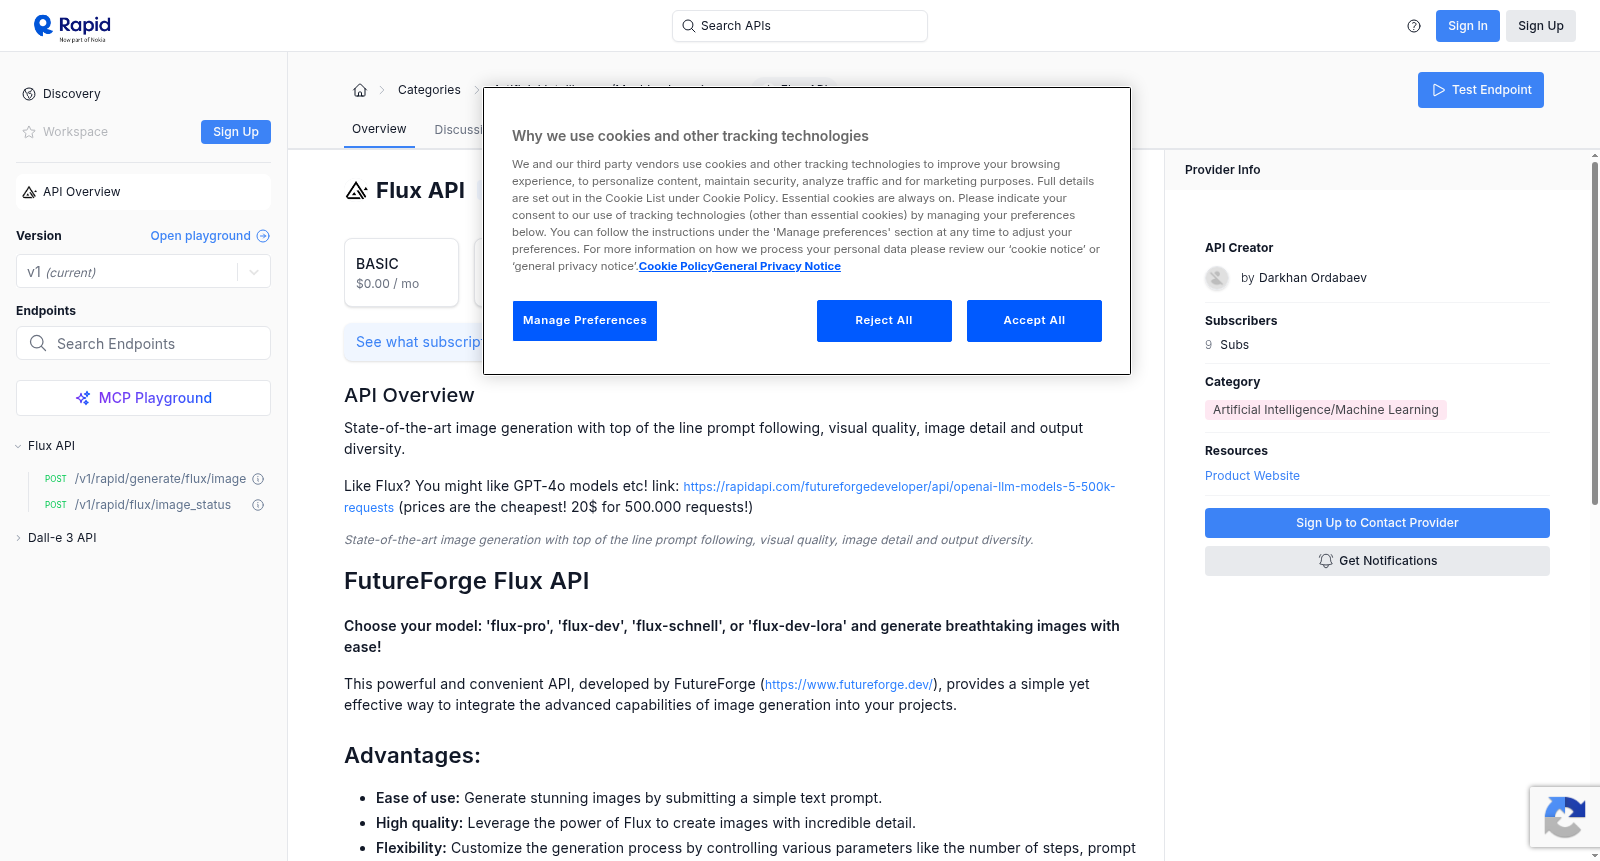
Task: Click the Test Endpoint button
Action: [x=1481, y=90]
